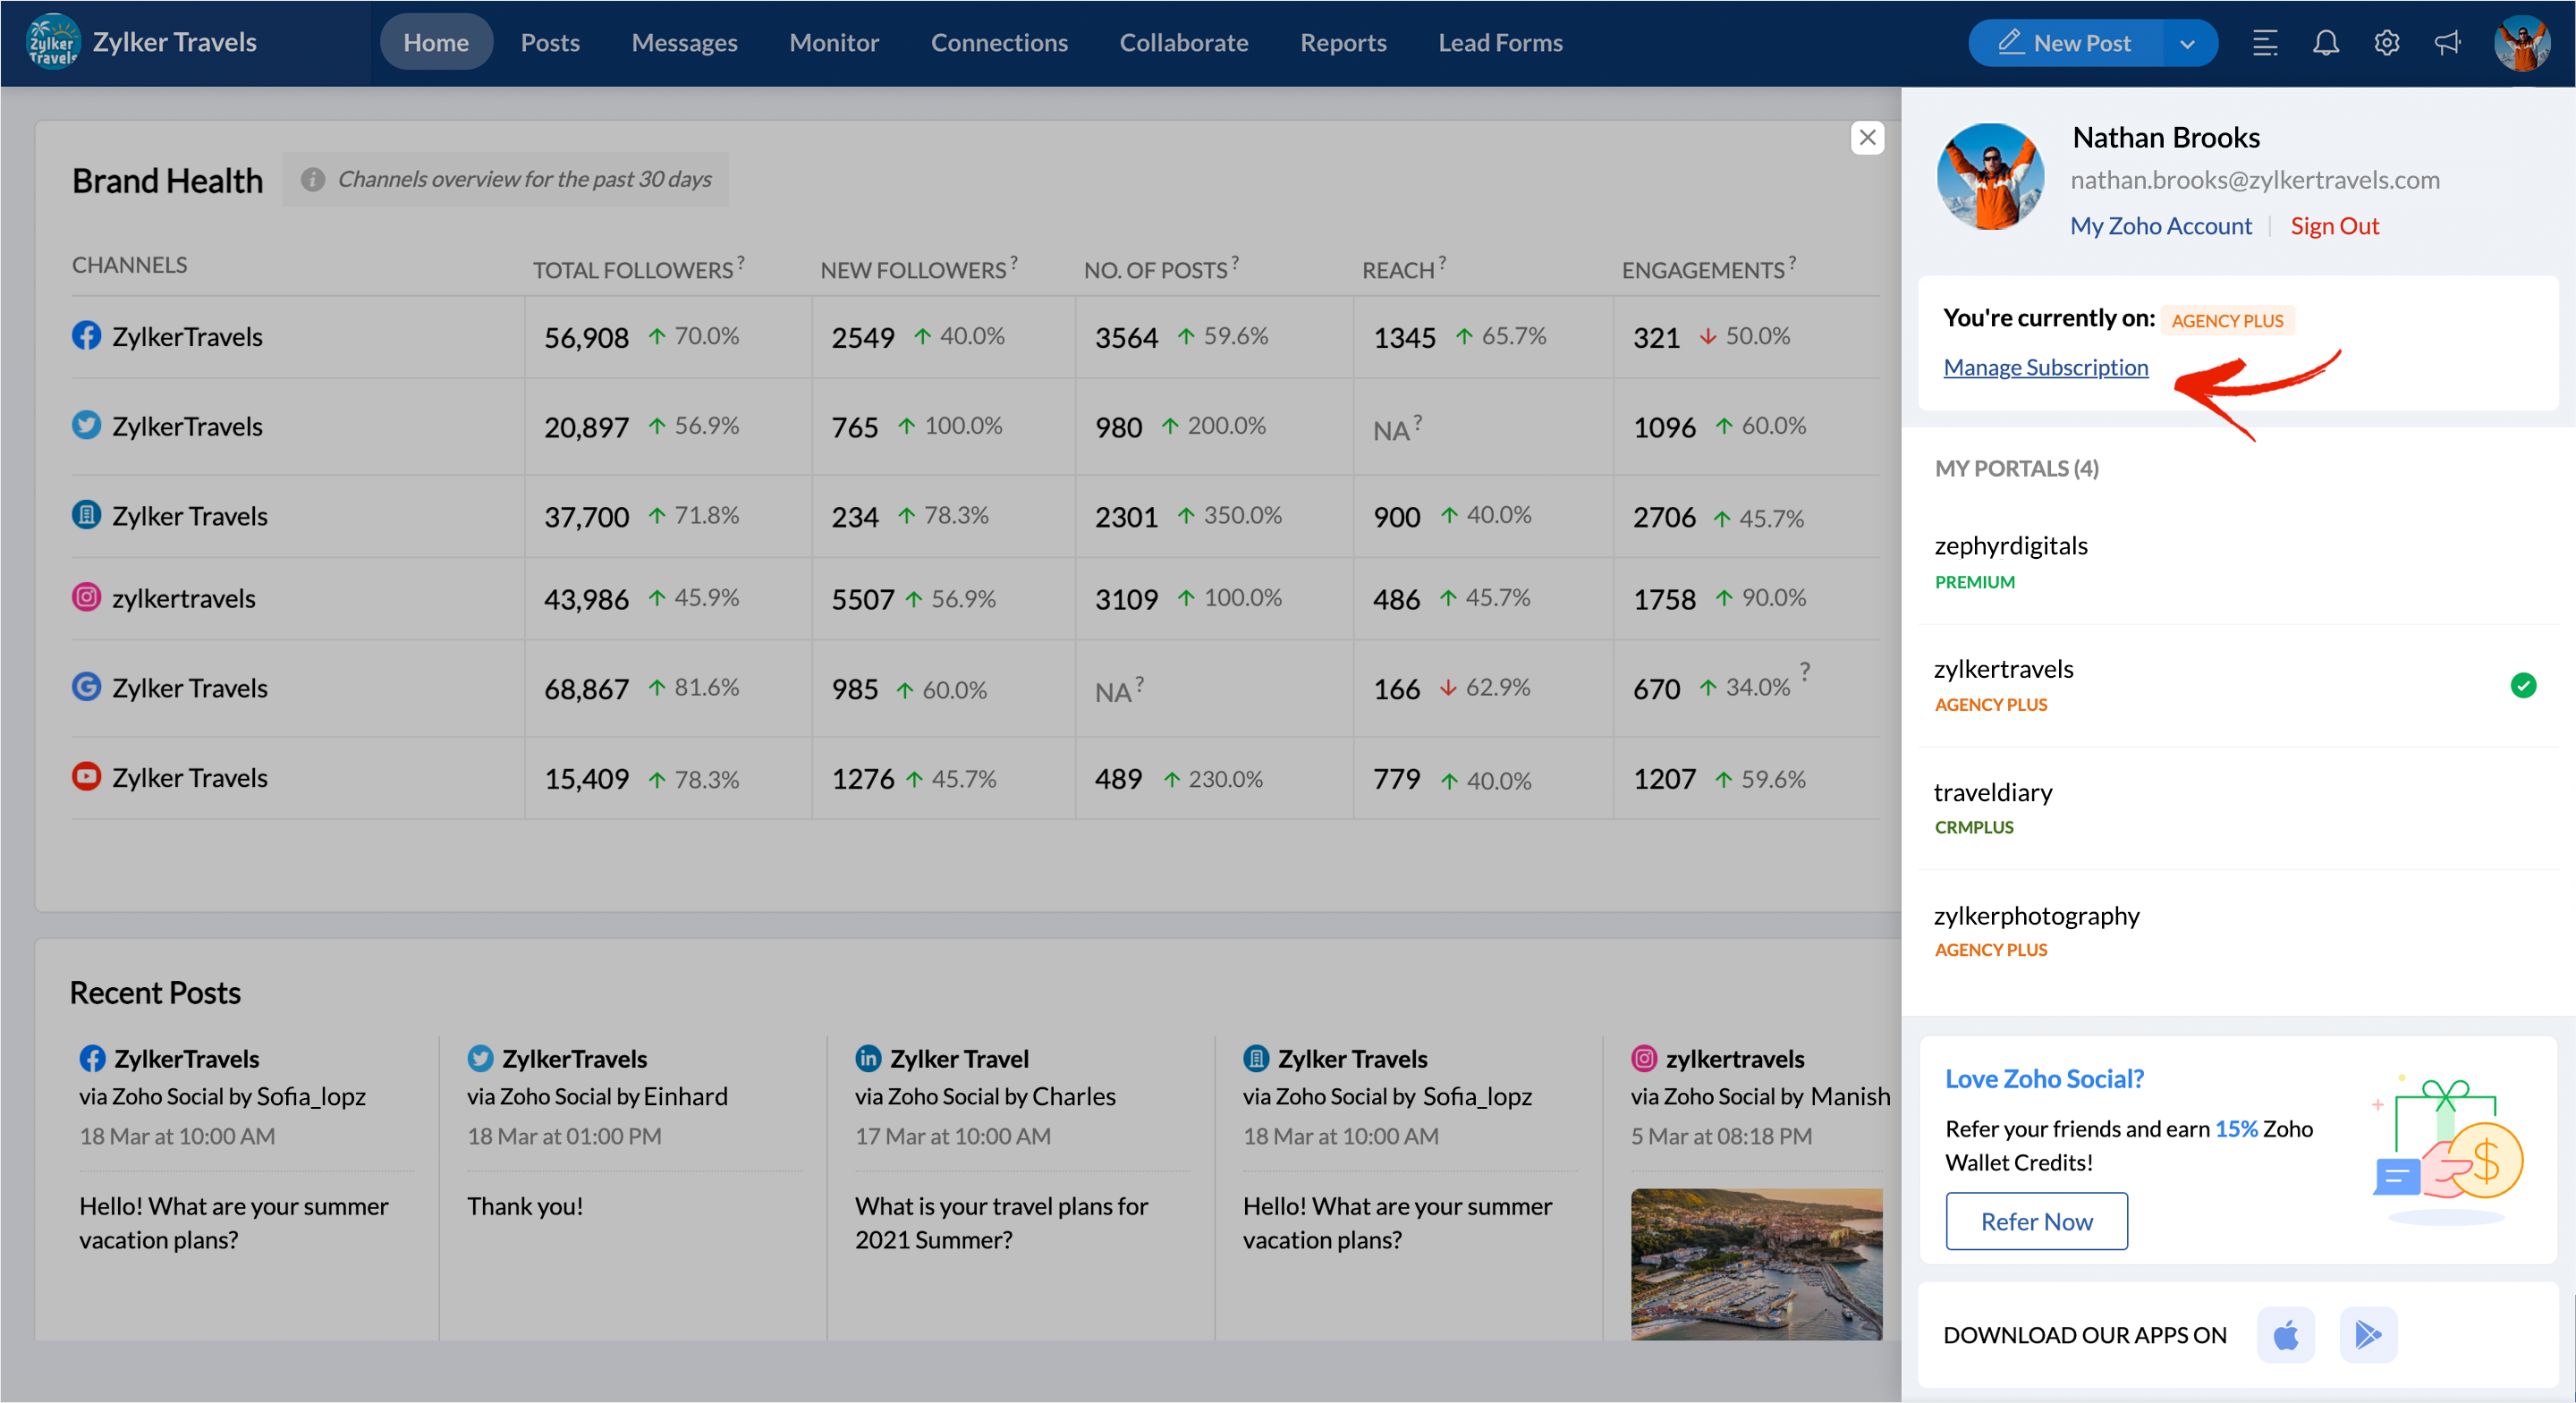2576x1403 pixels.
Task: Open the Lead Forms tab
Action: tap(1500, 42)
